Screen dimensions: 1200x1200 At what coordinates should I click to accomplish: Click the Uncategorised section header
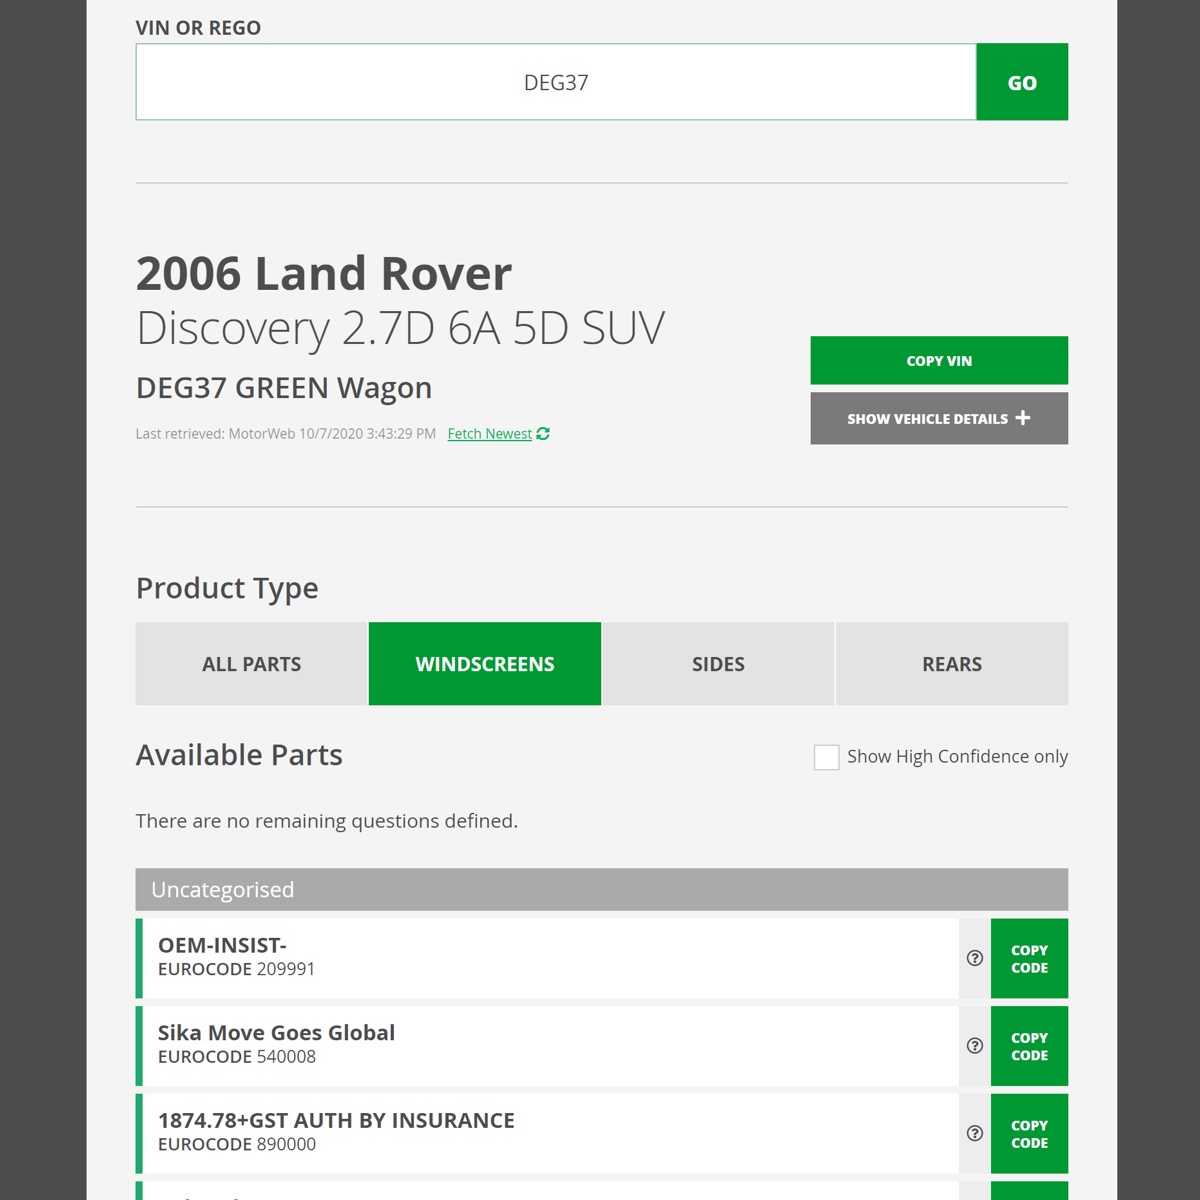coord(601,889)
